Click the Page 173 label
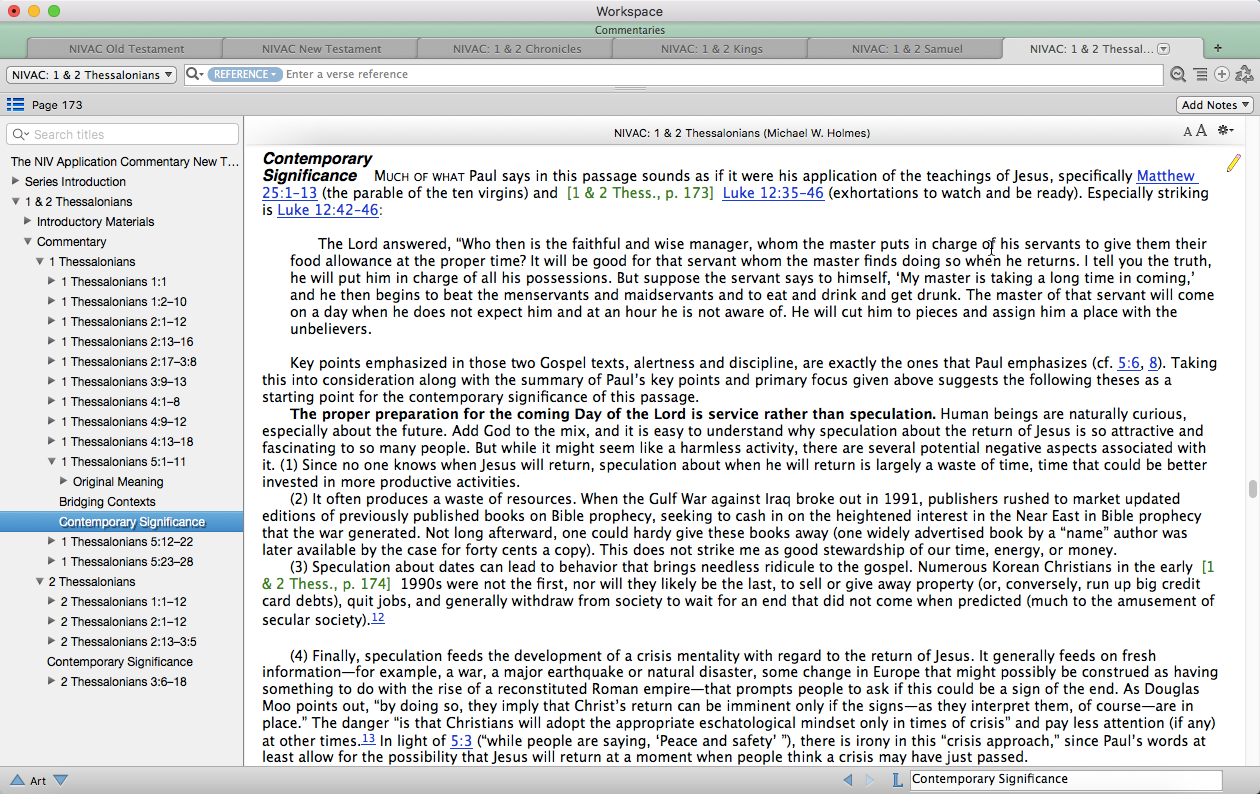Viewport: 1260px width, 794px height. pyautogui.click(x=57, y=105)
